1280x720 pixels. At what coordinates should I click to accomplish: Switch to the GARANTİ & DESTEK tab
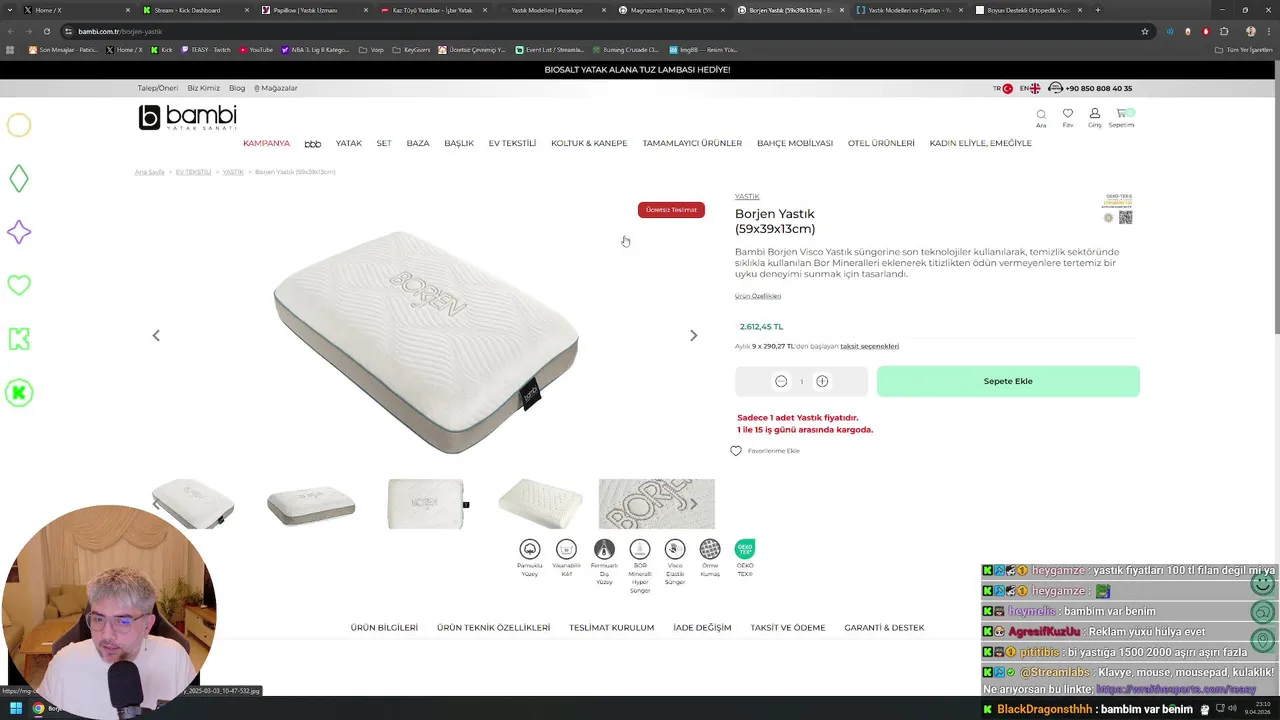point(884,628)
